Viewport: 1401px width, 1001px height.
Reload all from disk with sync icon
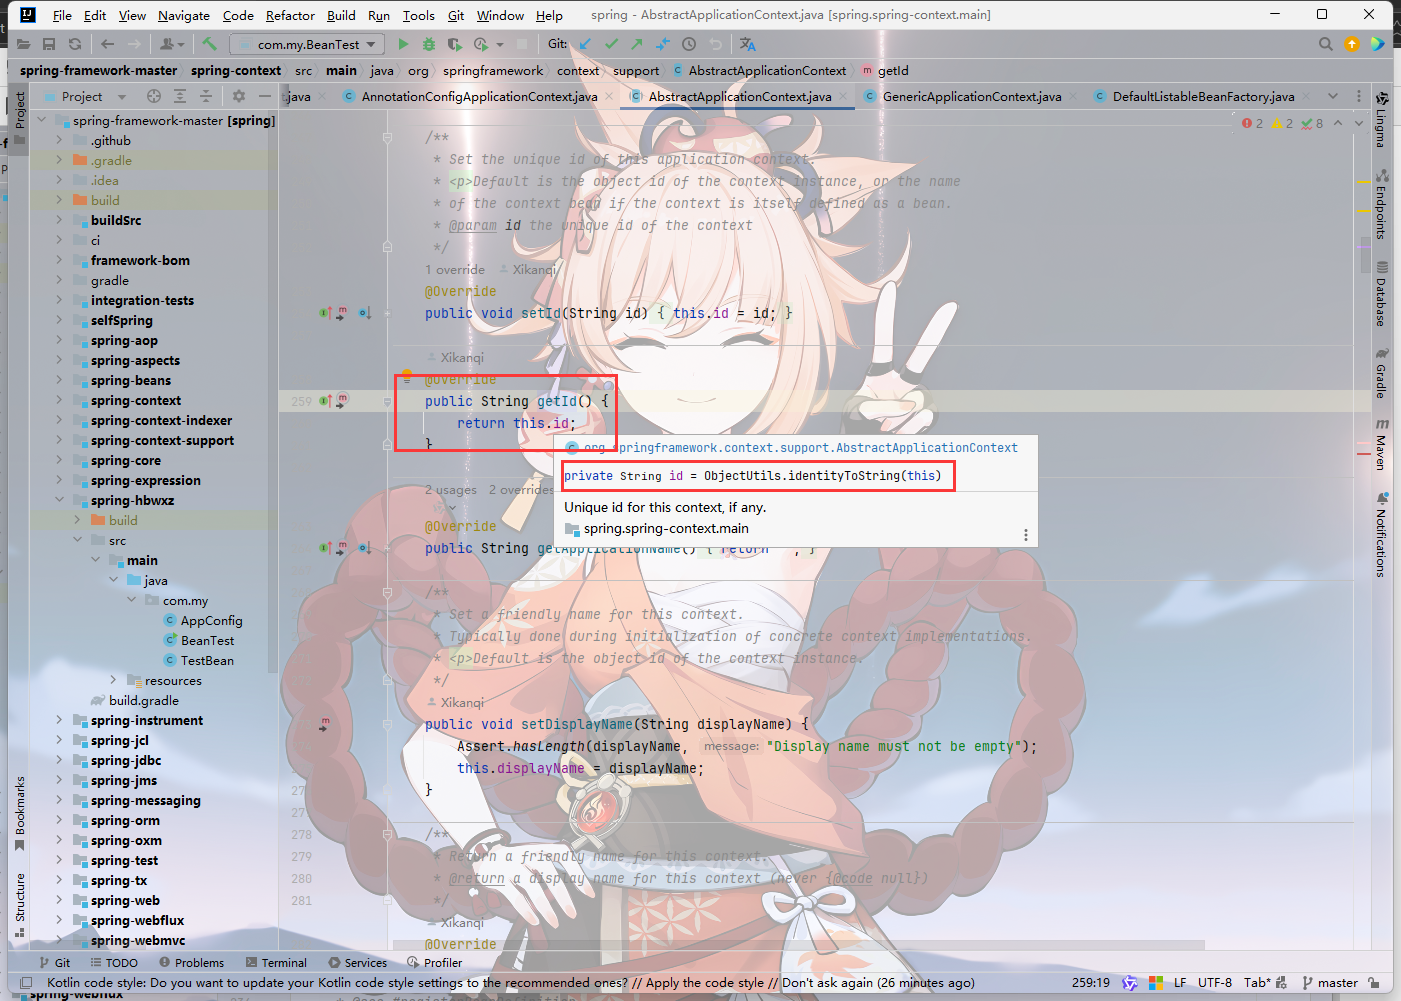75,44
